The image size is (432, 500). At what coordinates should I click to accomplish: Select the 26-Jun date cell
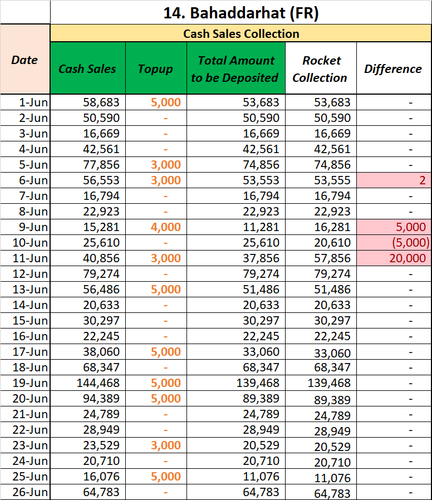25,492
